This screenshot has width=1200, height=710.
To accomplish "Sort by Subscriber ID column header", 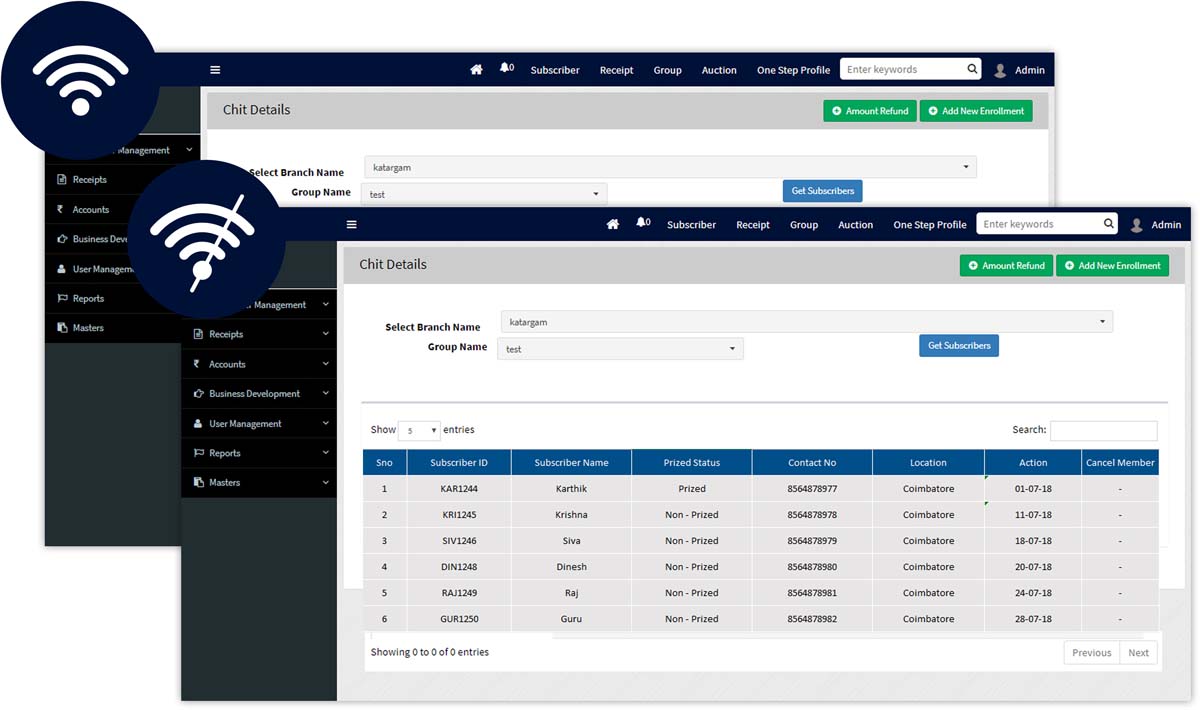I will tap(459, 462).
